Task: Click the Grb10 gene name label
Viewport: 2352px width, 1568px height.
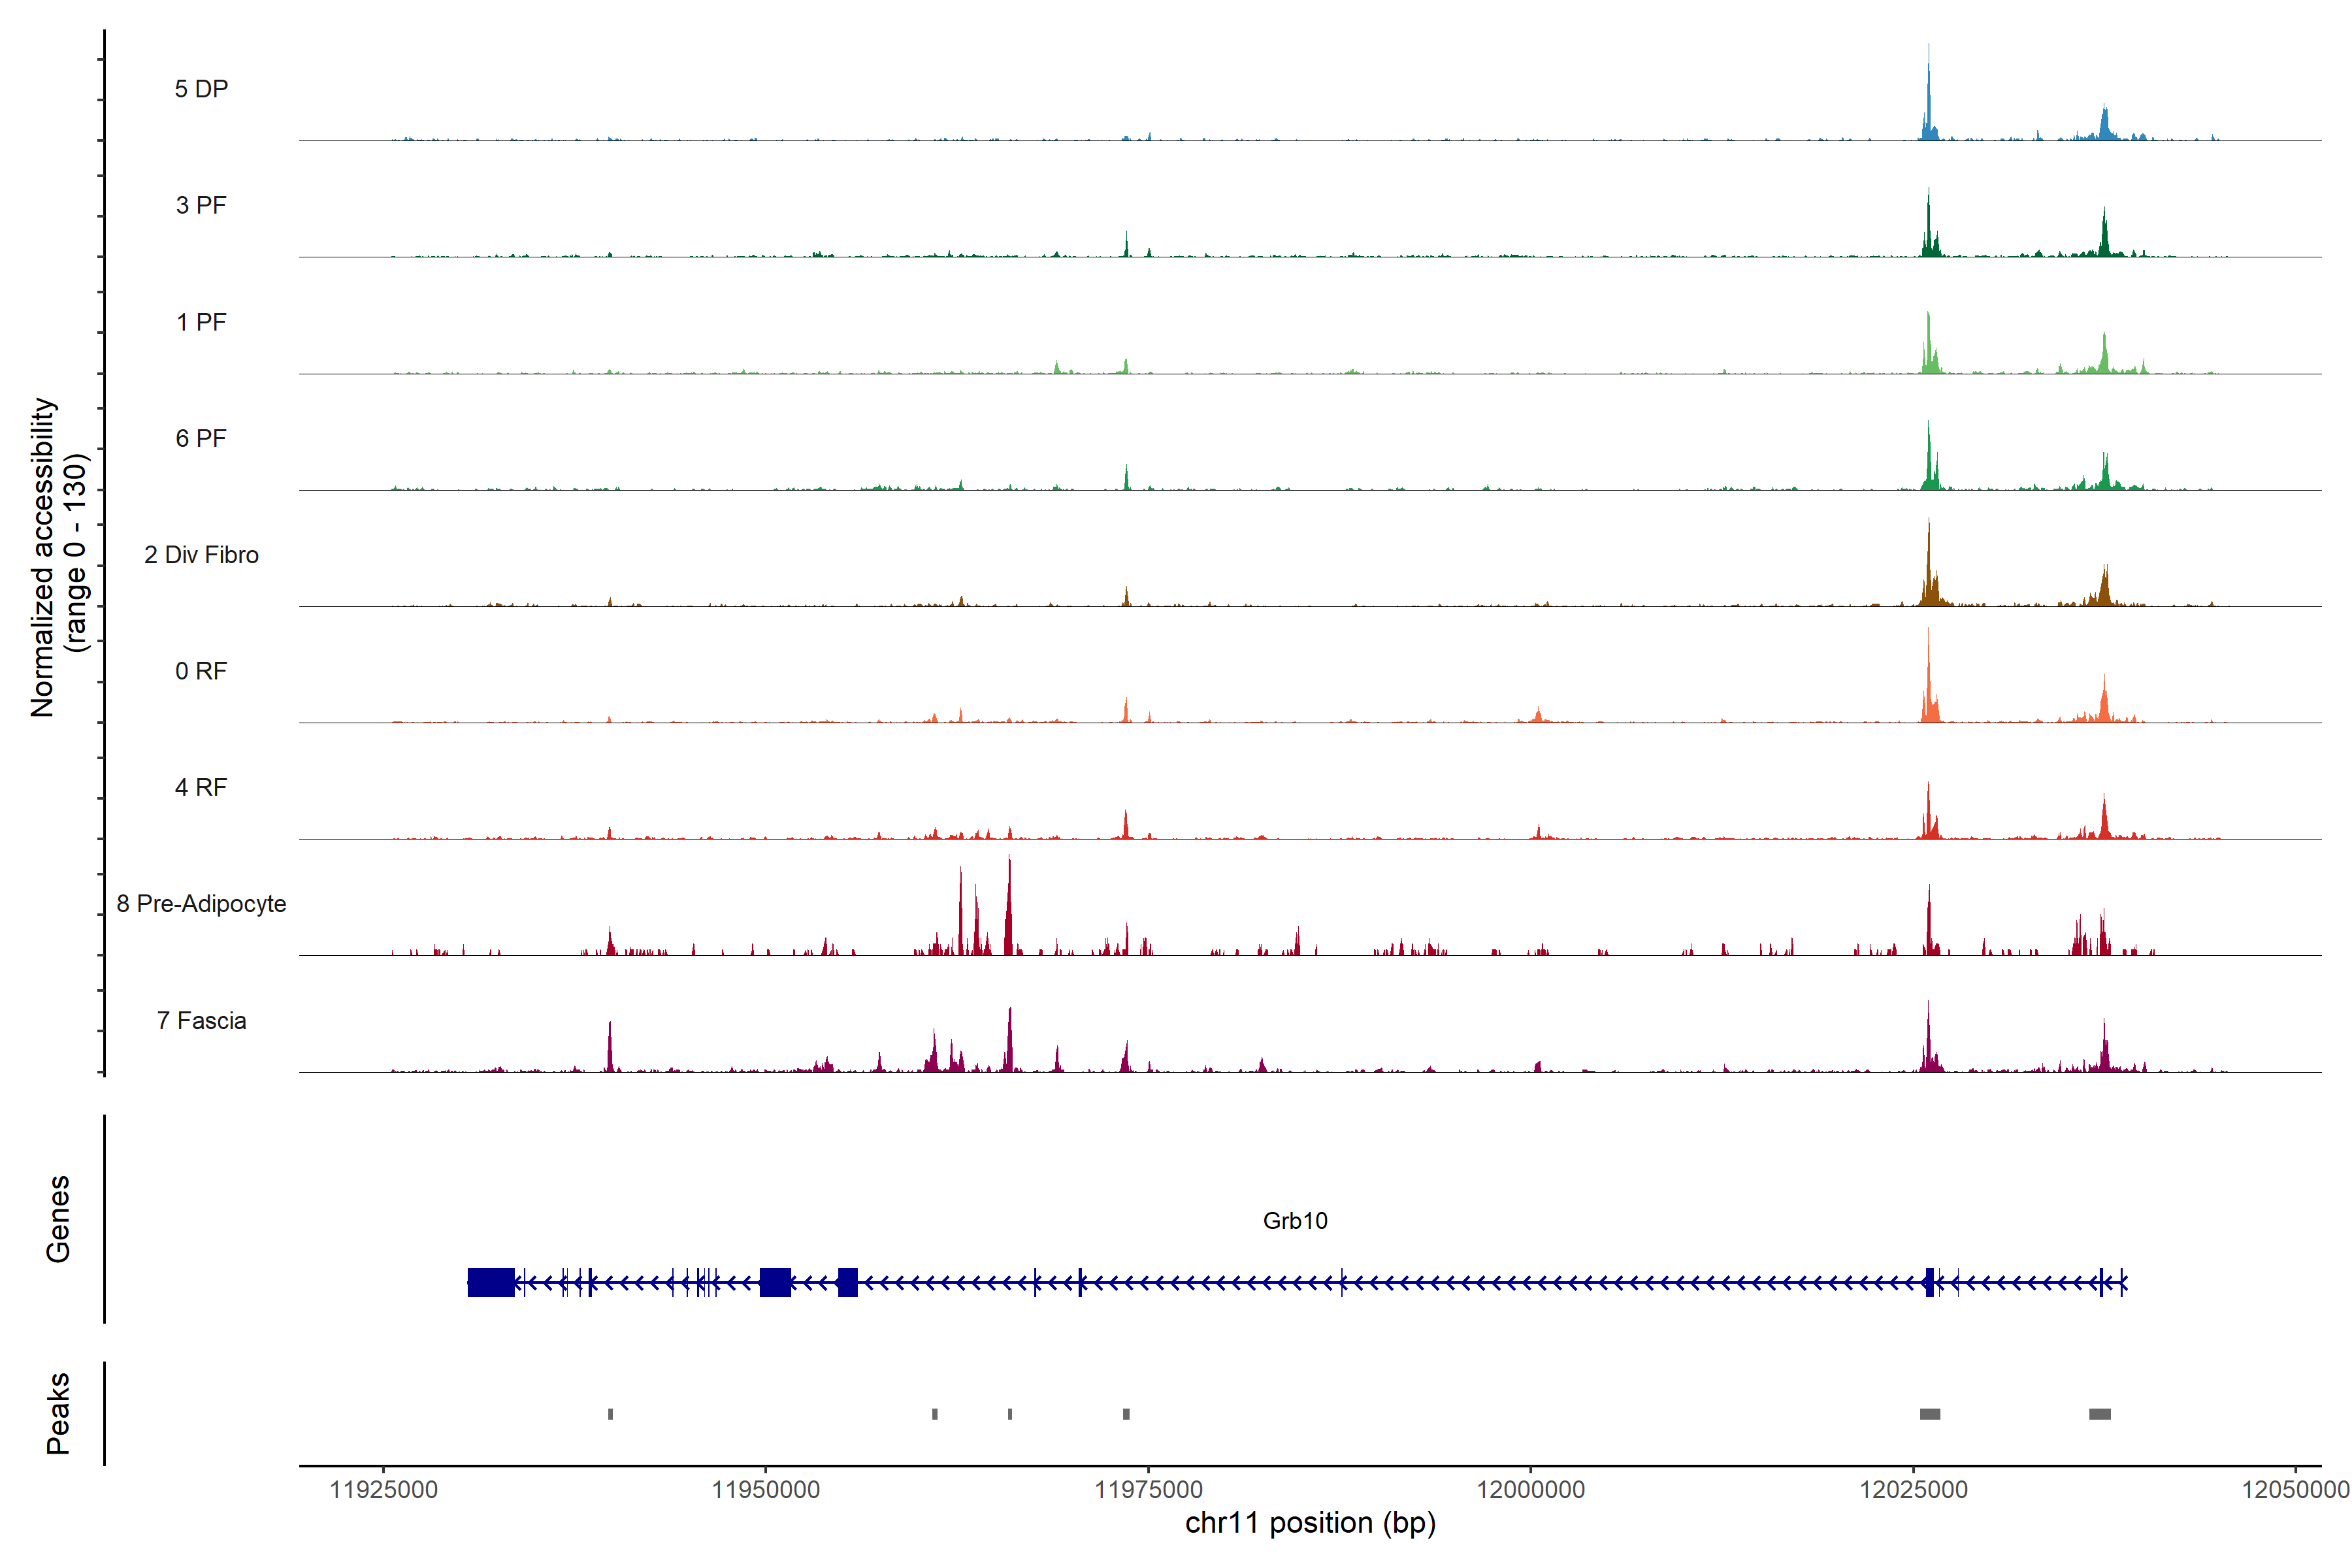Action: point(1295,1220)
